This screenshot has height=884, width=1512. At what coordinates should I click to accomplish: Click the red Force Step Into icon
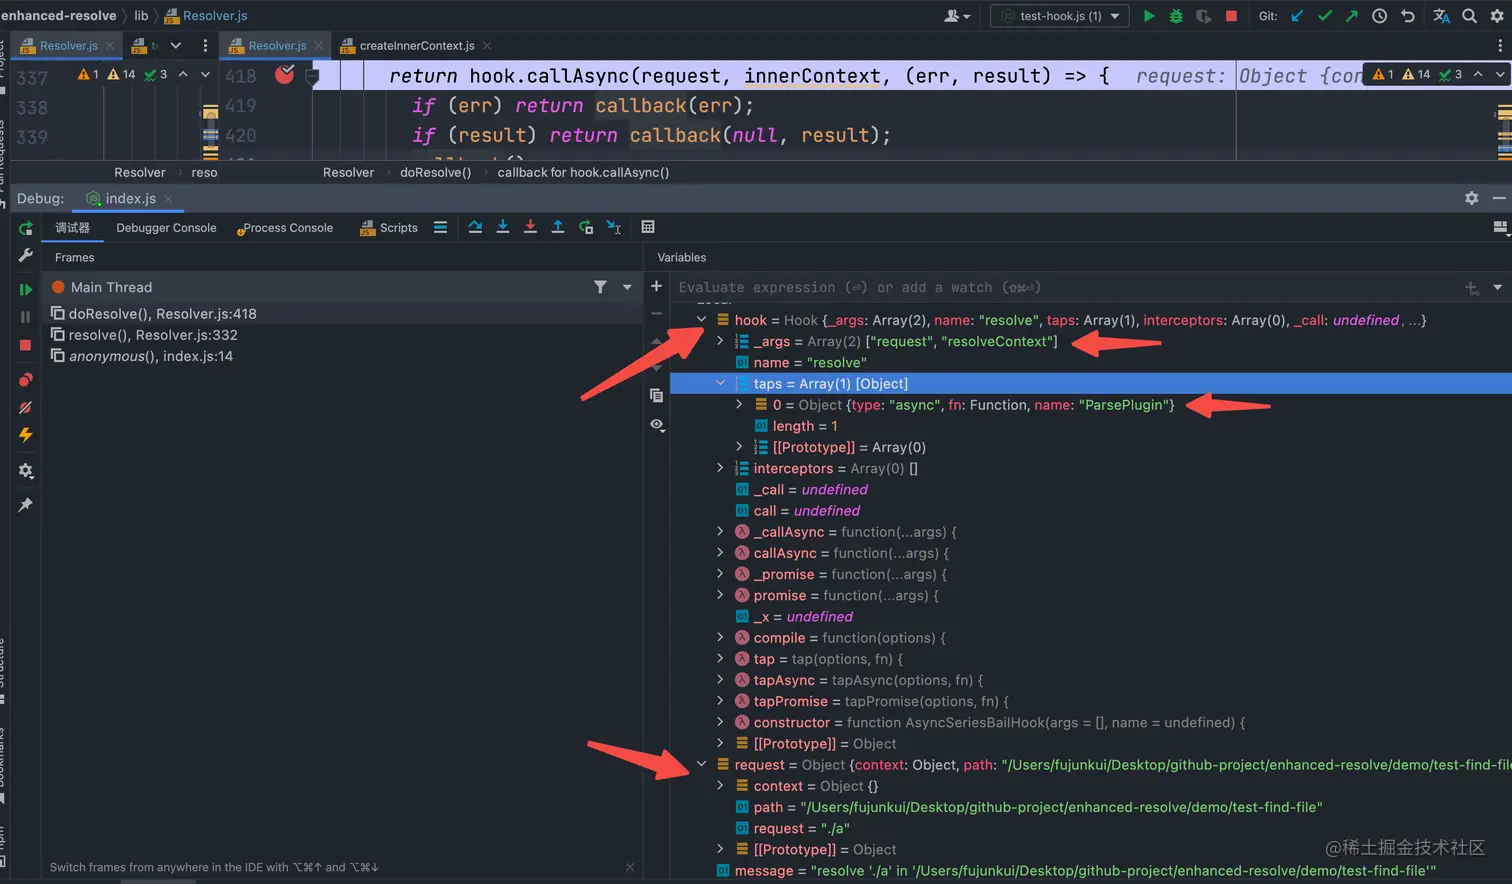pos(530,228)
